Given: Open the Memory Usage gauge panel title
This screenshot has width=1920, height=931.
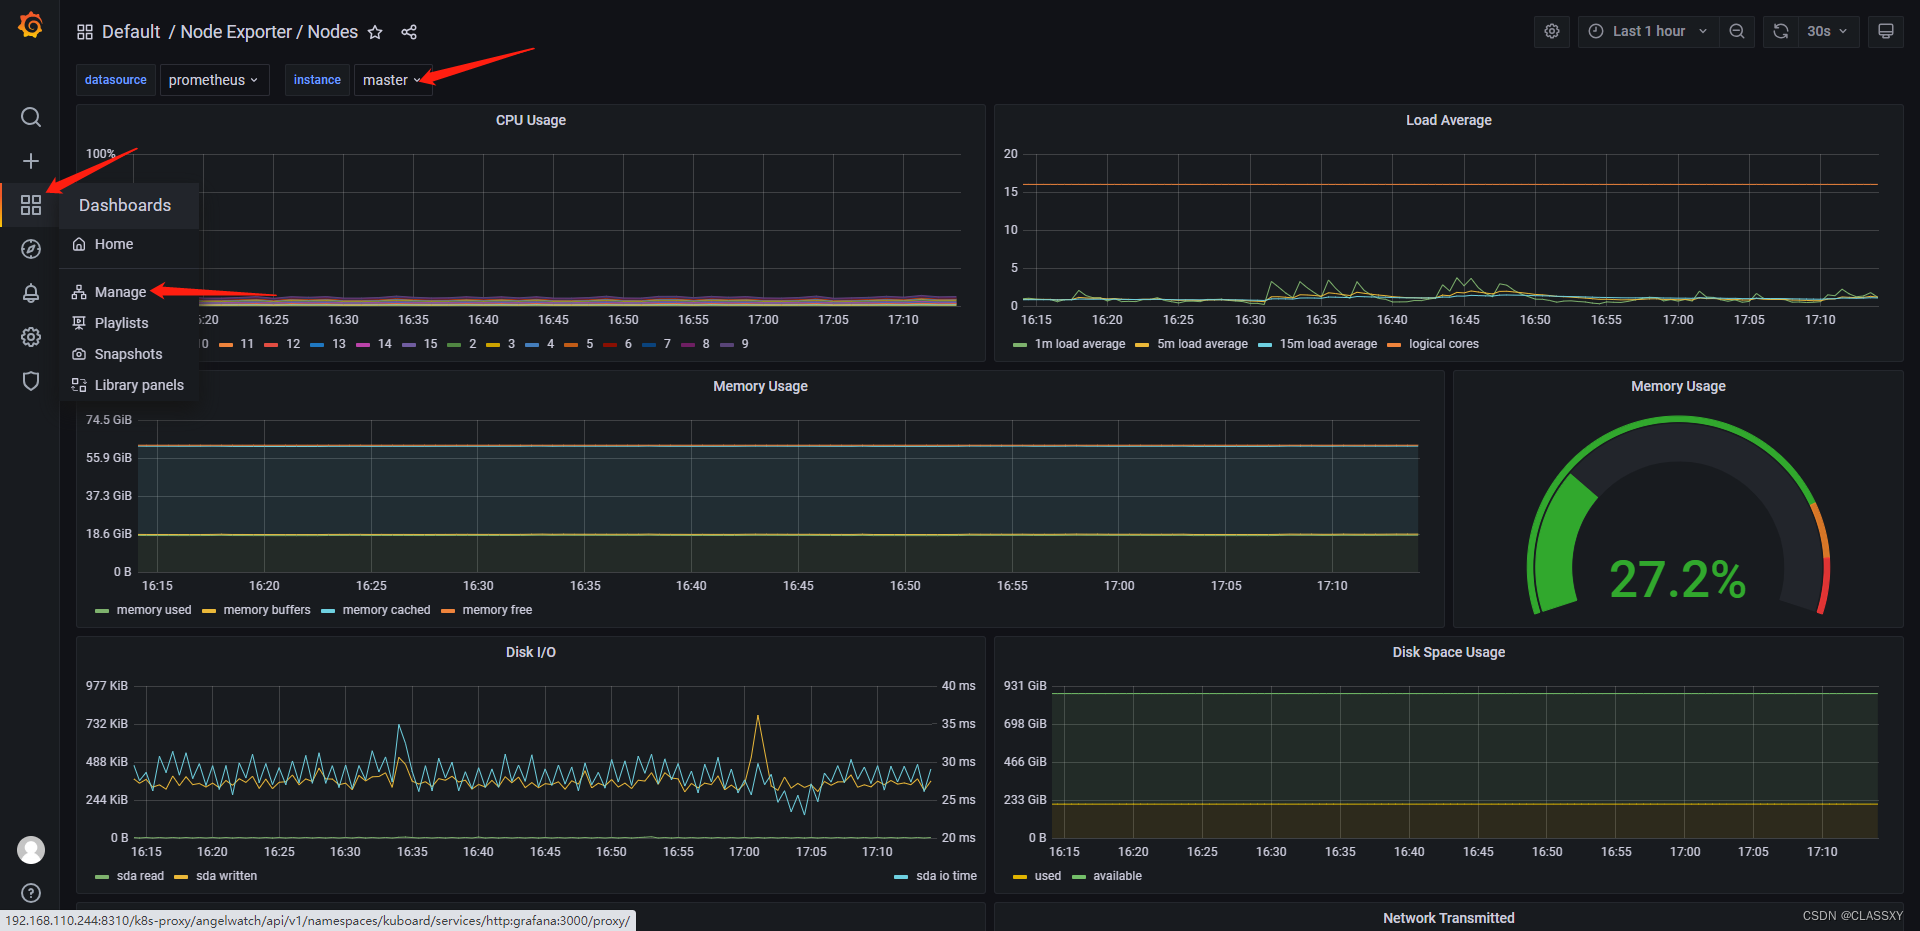Looking at the screenshot, I should (x=1678, y=386).
